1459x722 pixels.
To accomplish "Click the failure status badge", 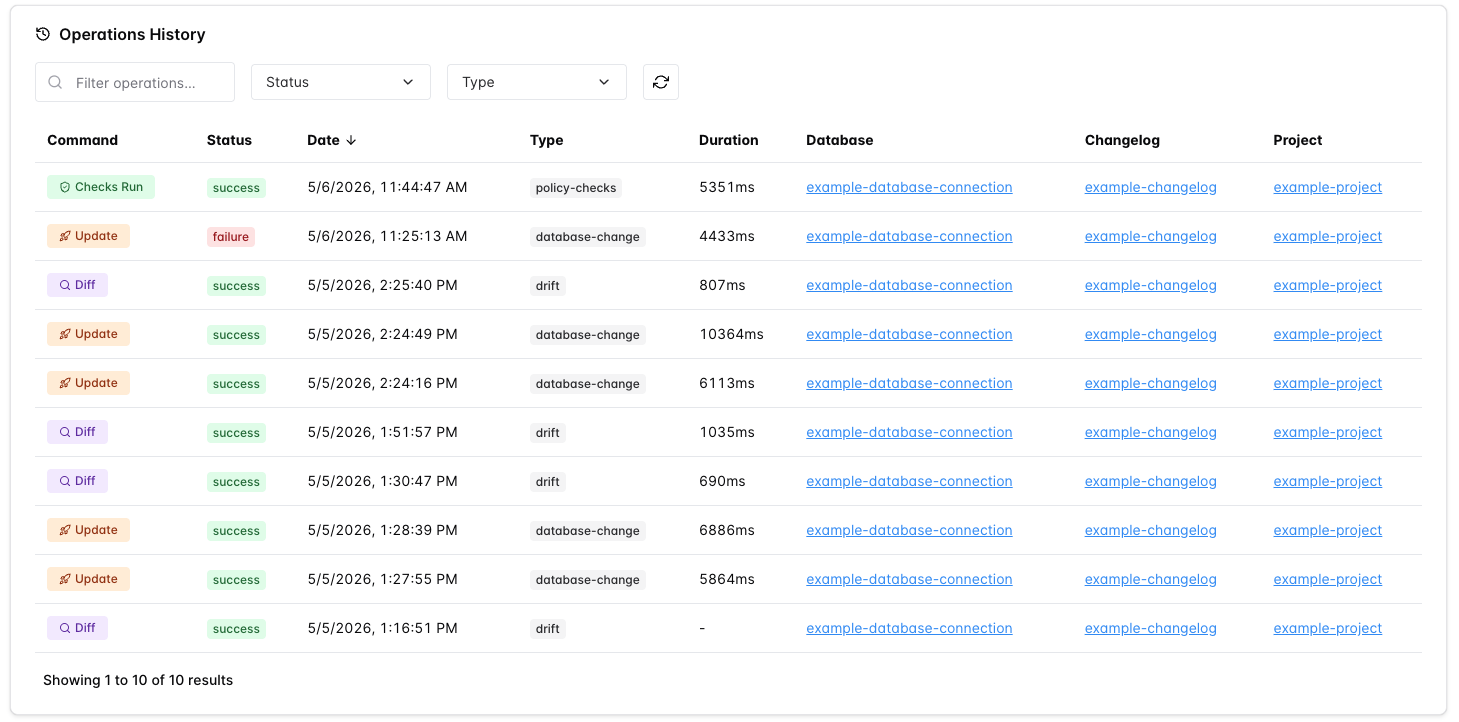I will pyautogui.click(x=231, y=237).
